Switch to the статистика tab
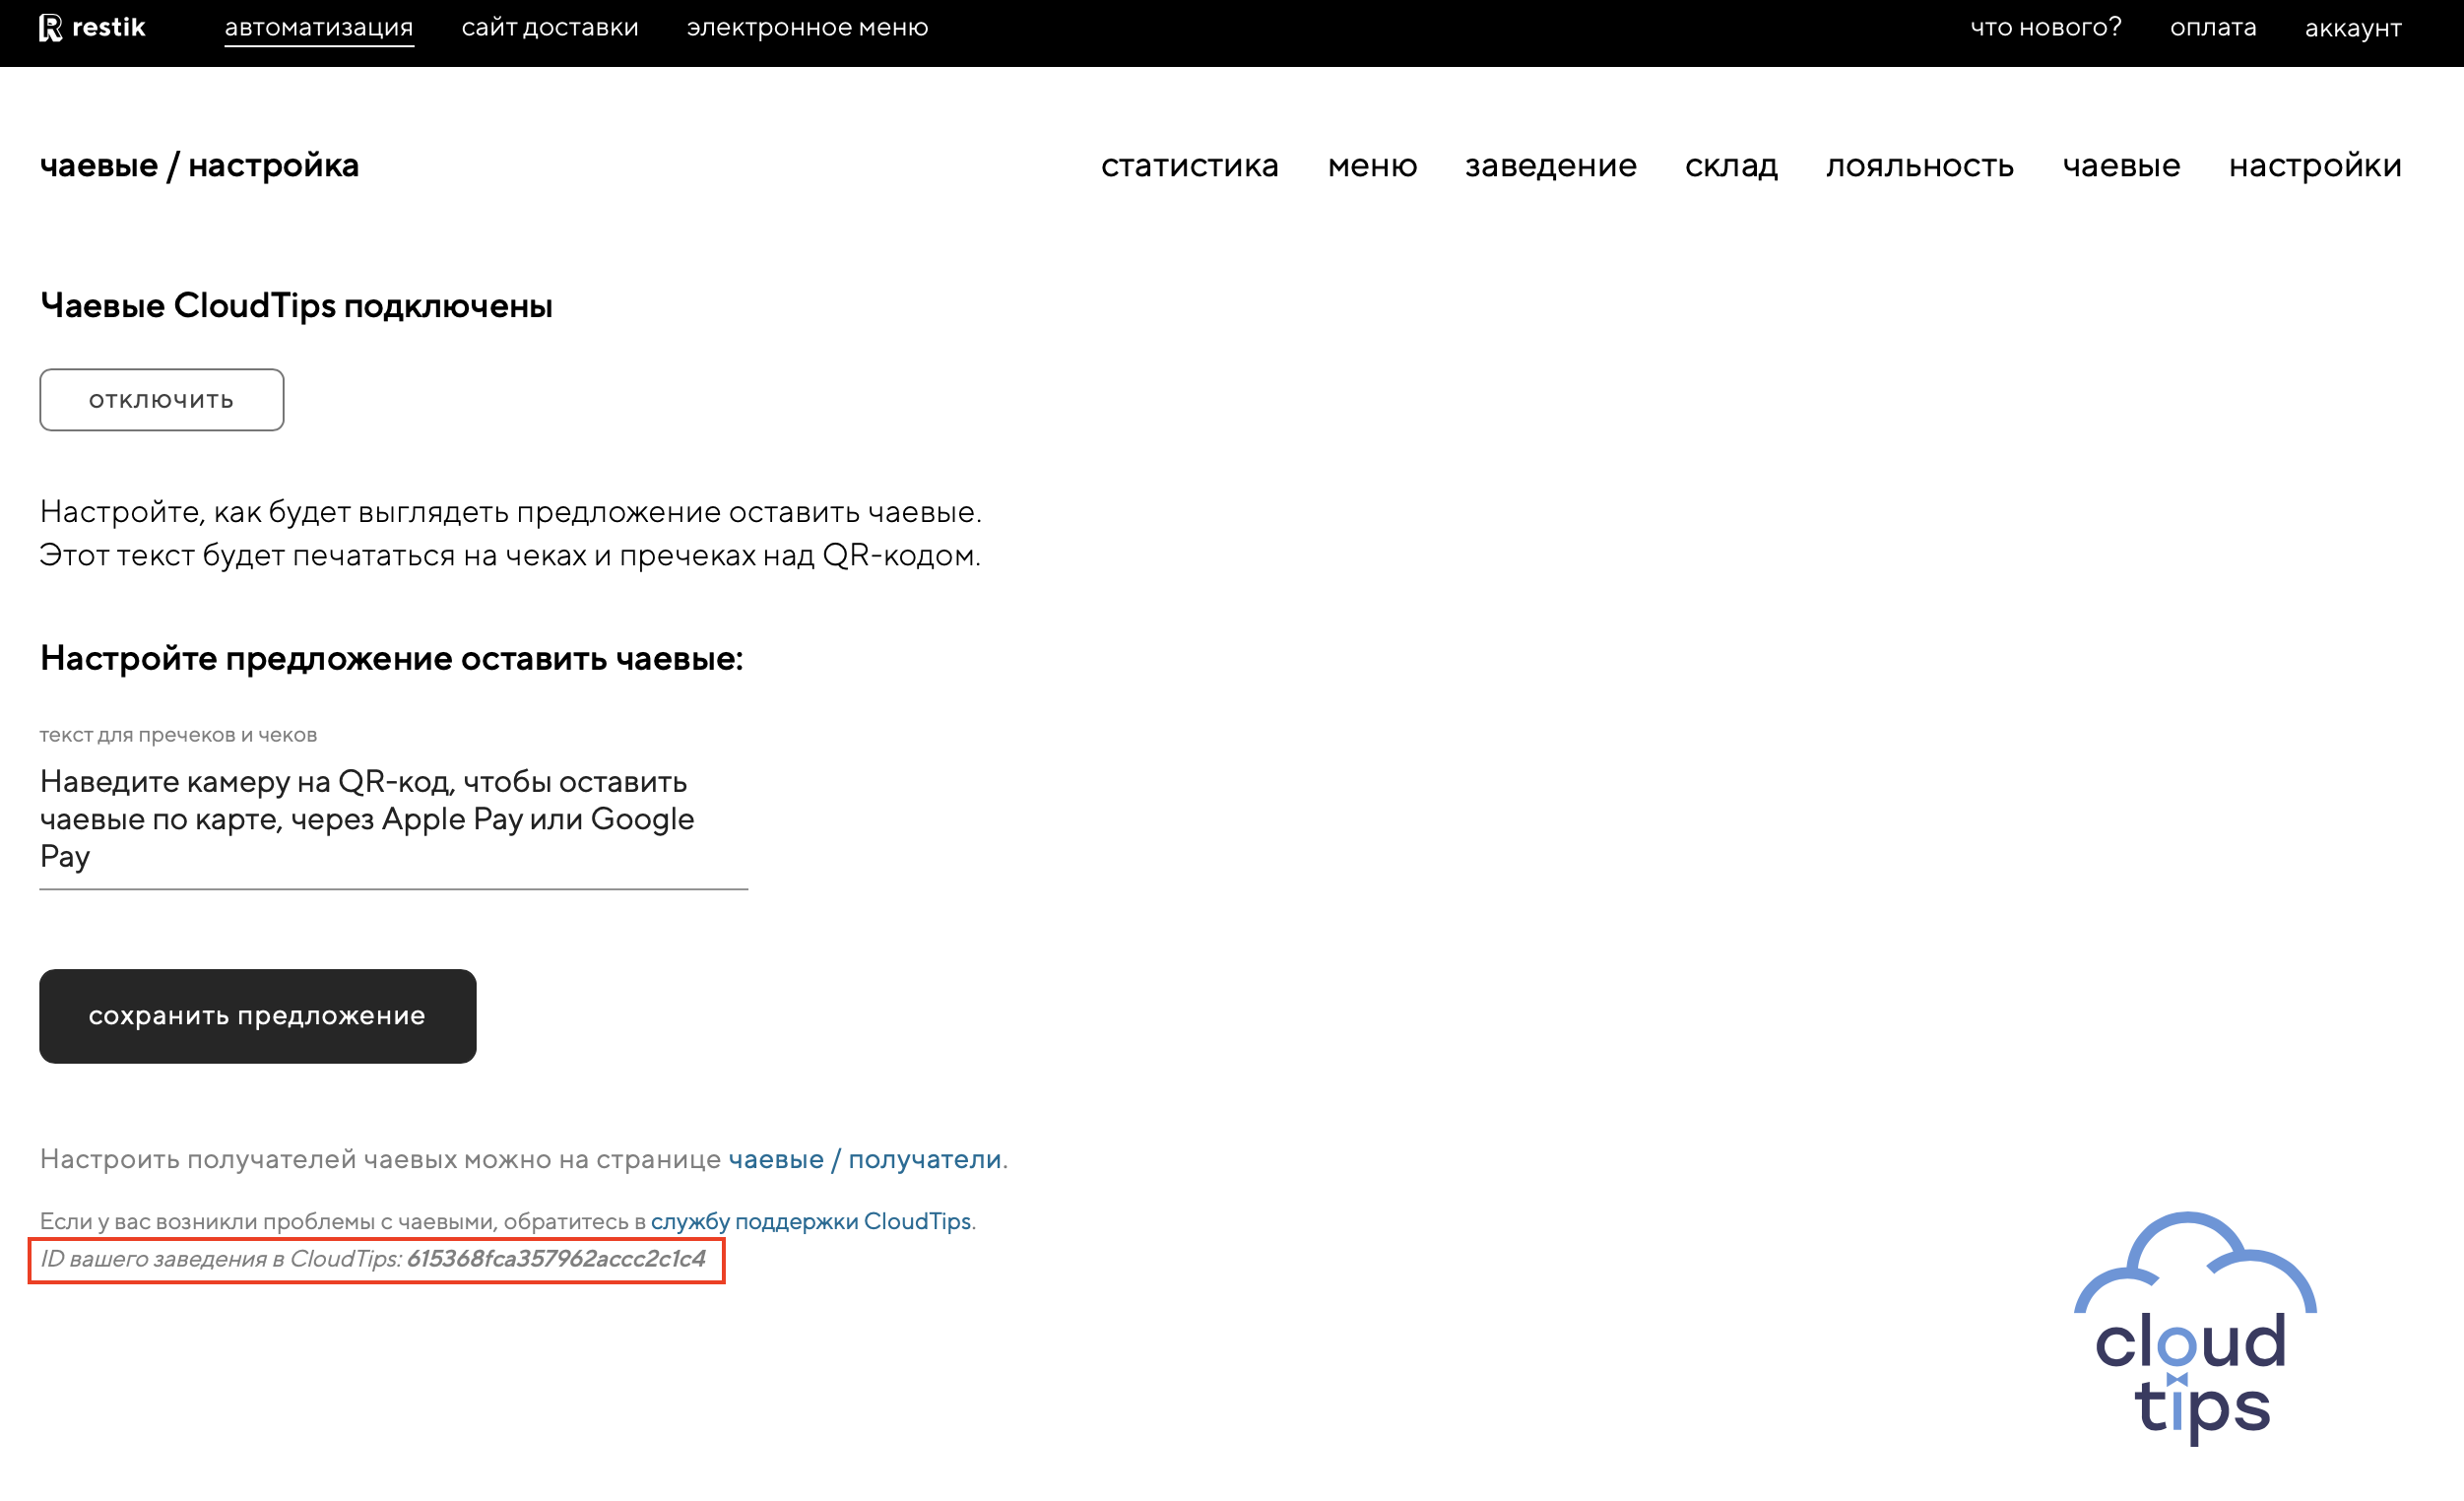The image size is (2464, 1501). (1189, 166)
